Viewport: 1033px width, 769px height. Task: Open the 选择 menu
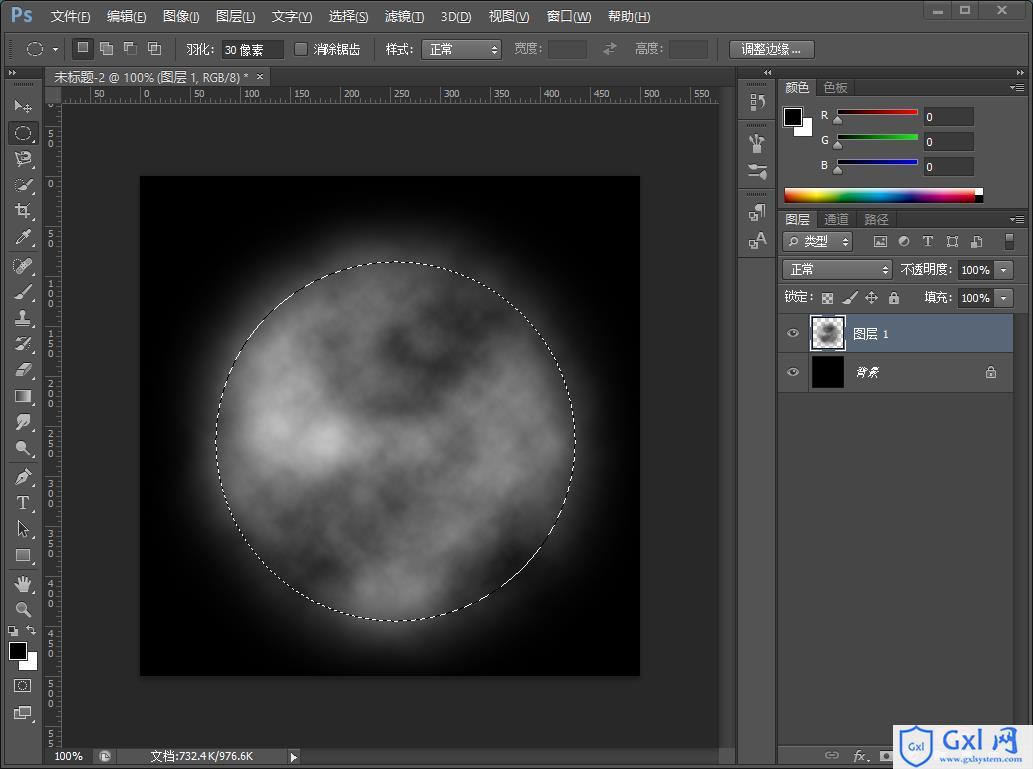pyautogui.click(x=348, y=16)
